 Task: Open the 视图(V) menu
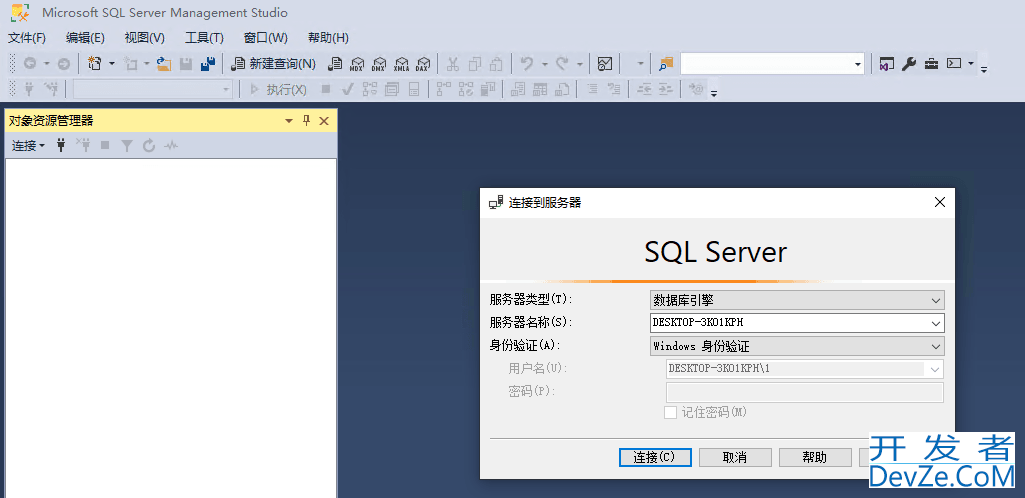click(144, 38)
